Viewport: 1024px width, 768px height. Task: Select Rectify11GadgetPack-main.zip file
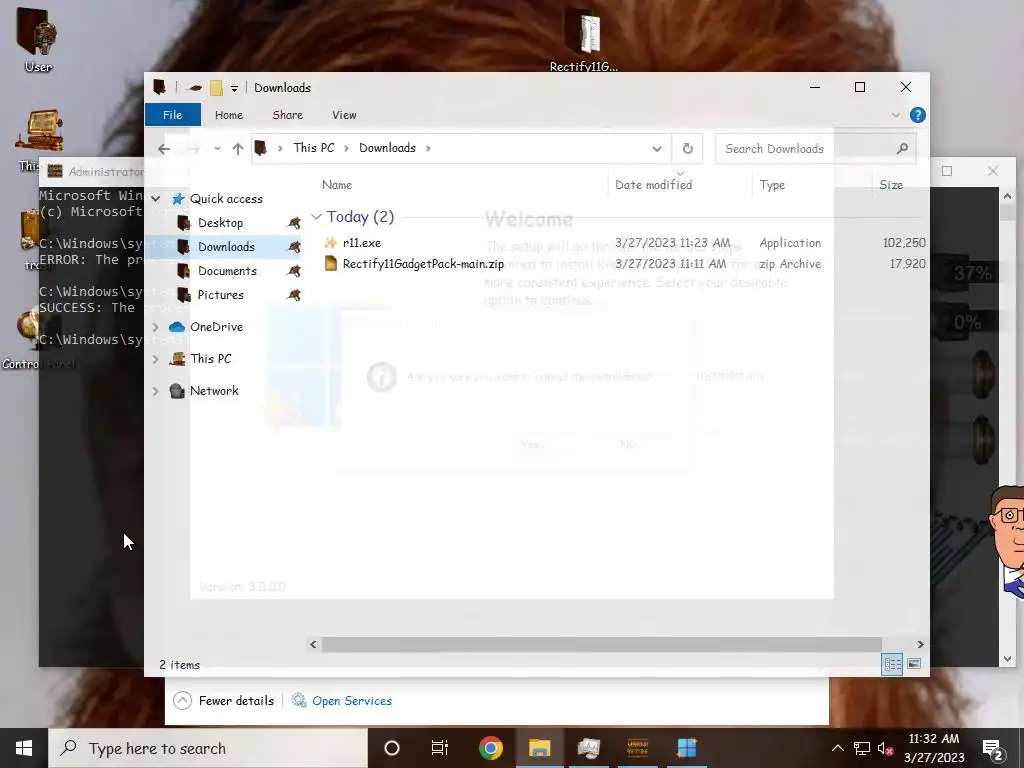tap(423, 264)
